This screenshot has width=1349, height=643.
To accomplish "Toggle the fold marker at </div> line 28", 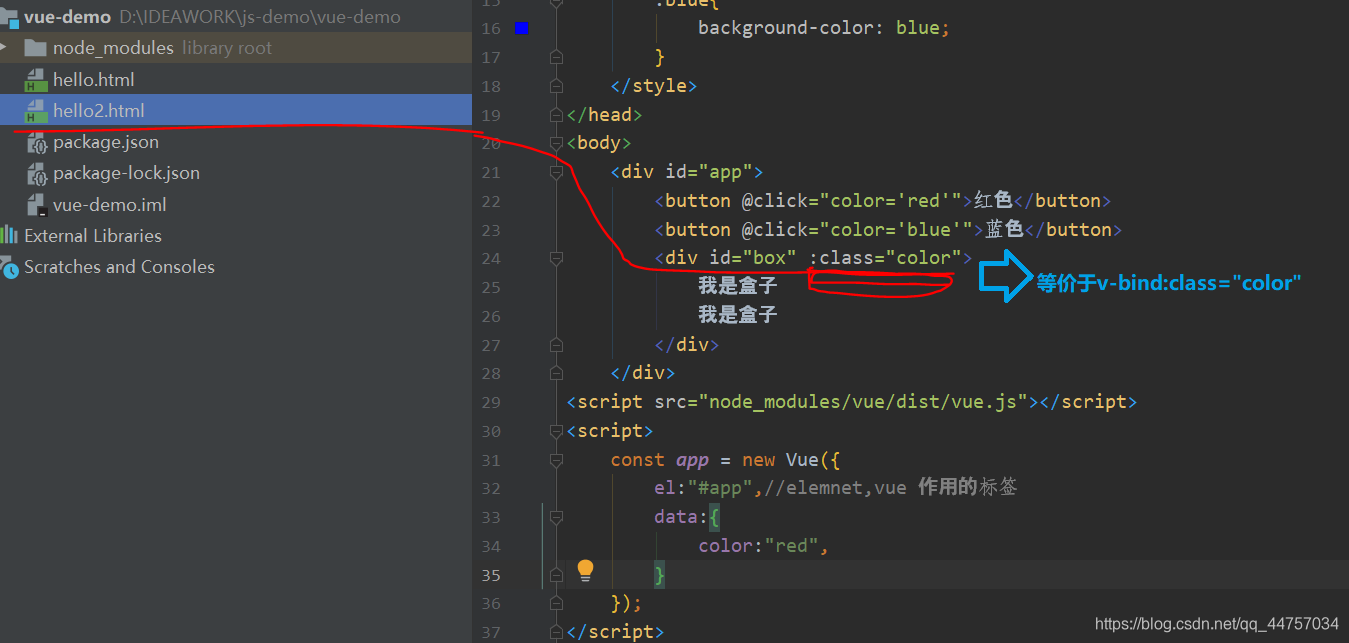I will click(x=556, y=373).
